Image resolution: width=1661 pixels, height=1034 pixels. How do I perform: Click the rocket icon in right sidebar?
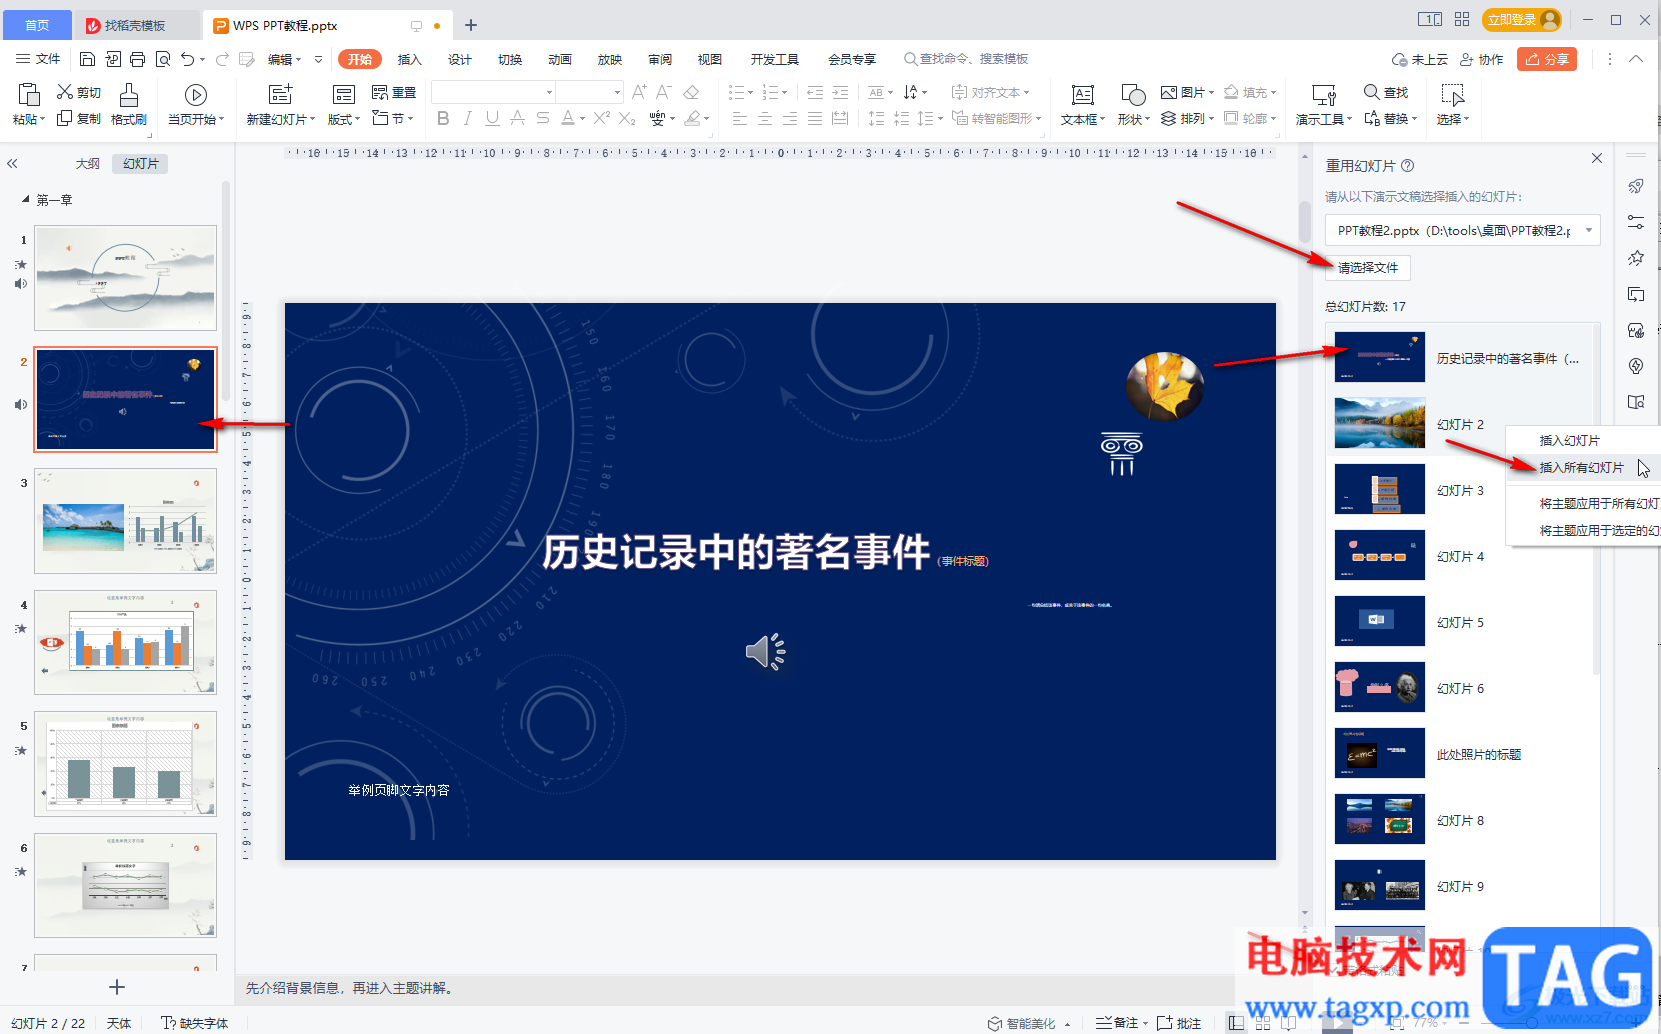click(1636, 186)
